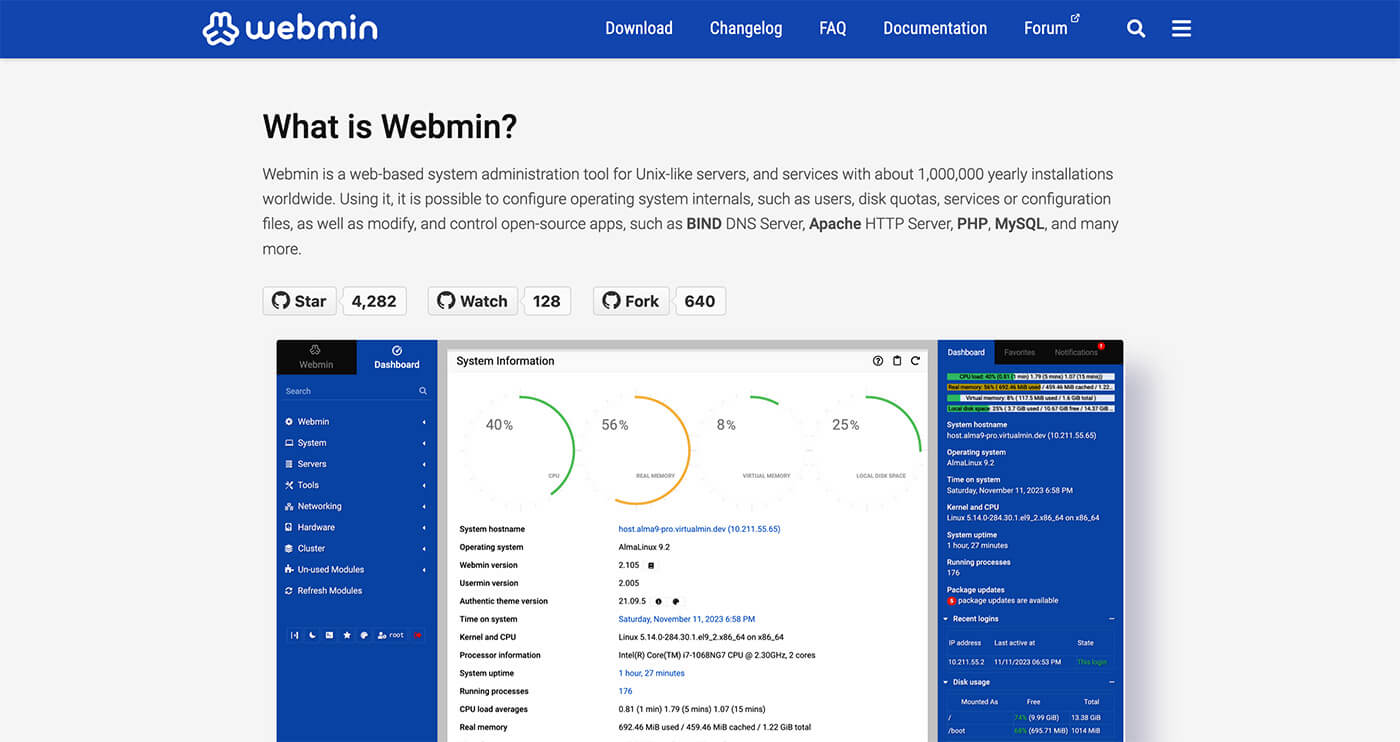This screenshot has width=1400, height=742.
Task: Open the hamburger menu in header
Action: [x=1181, y=29]
